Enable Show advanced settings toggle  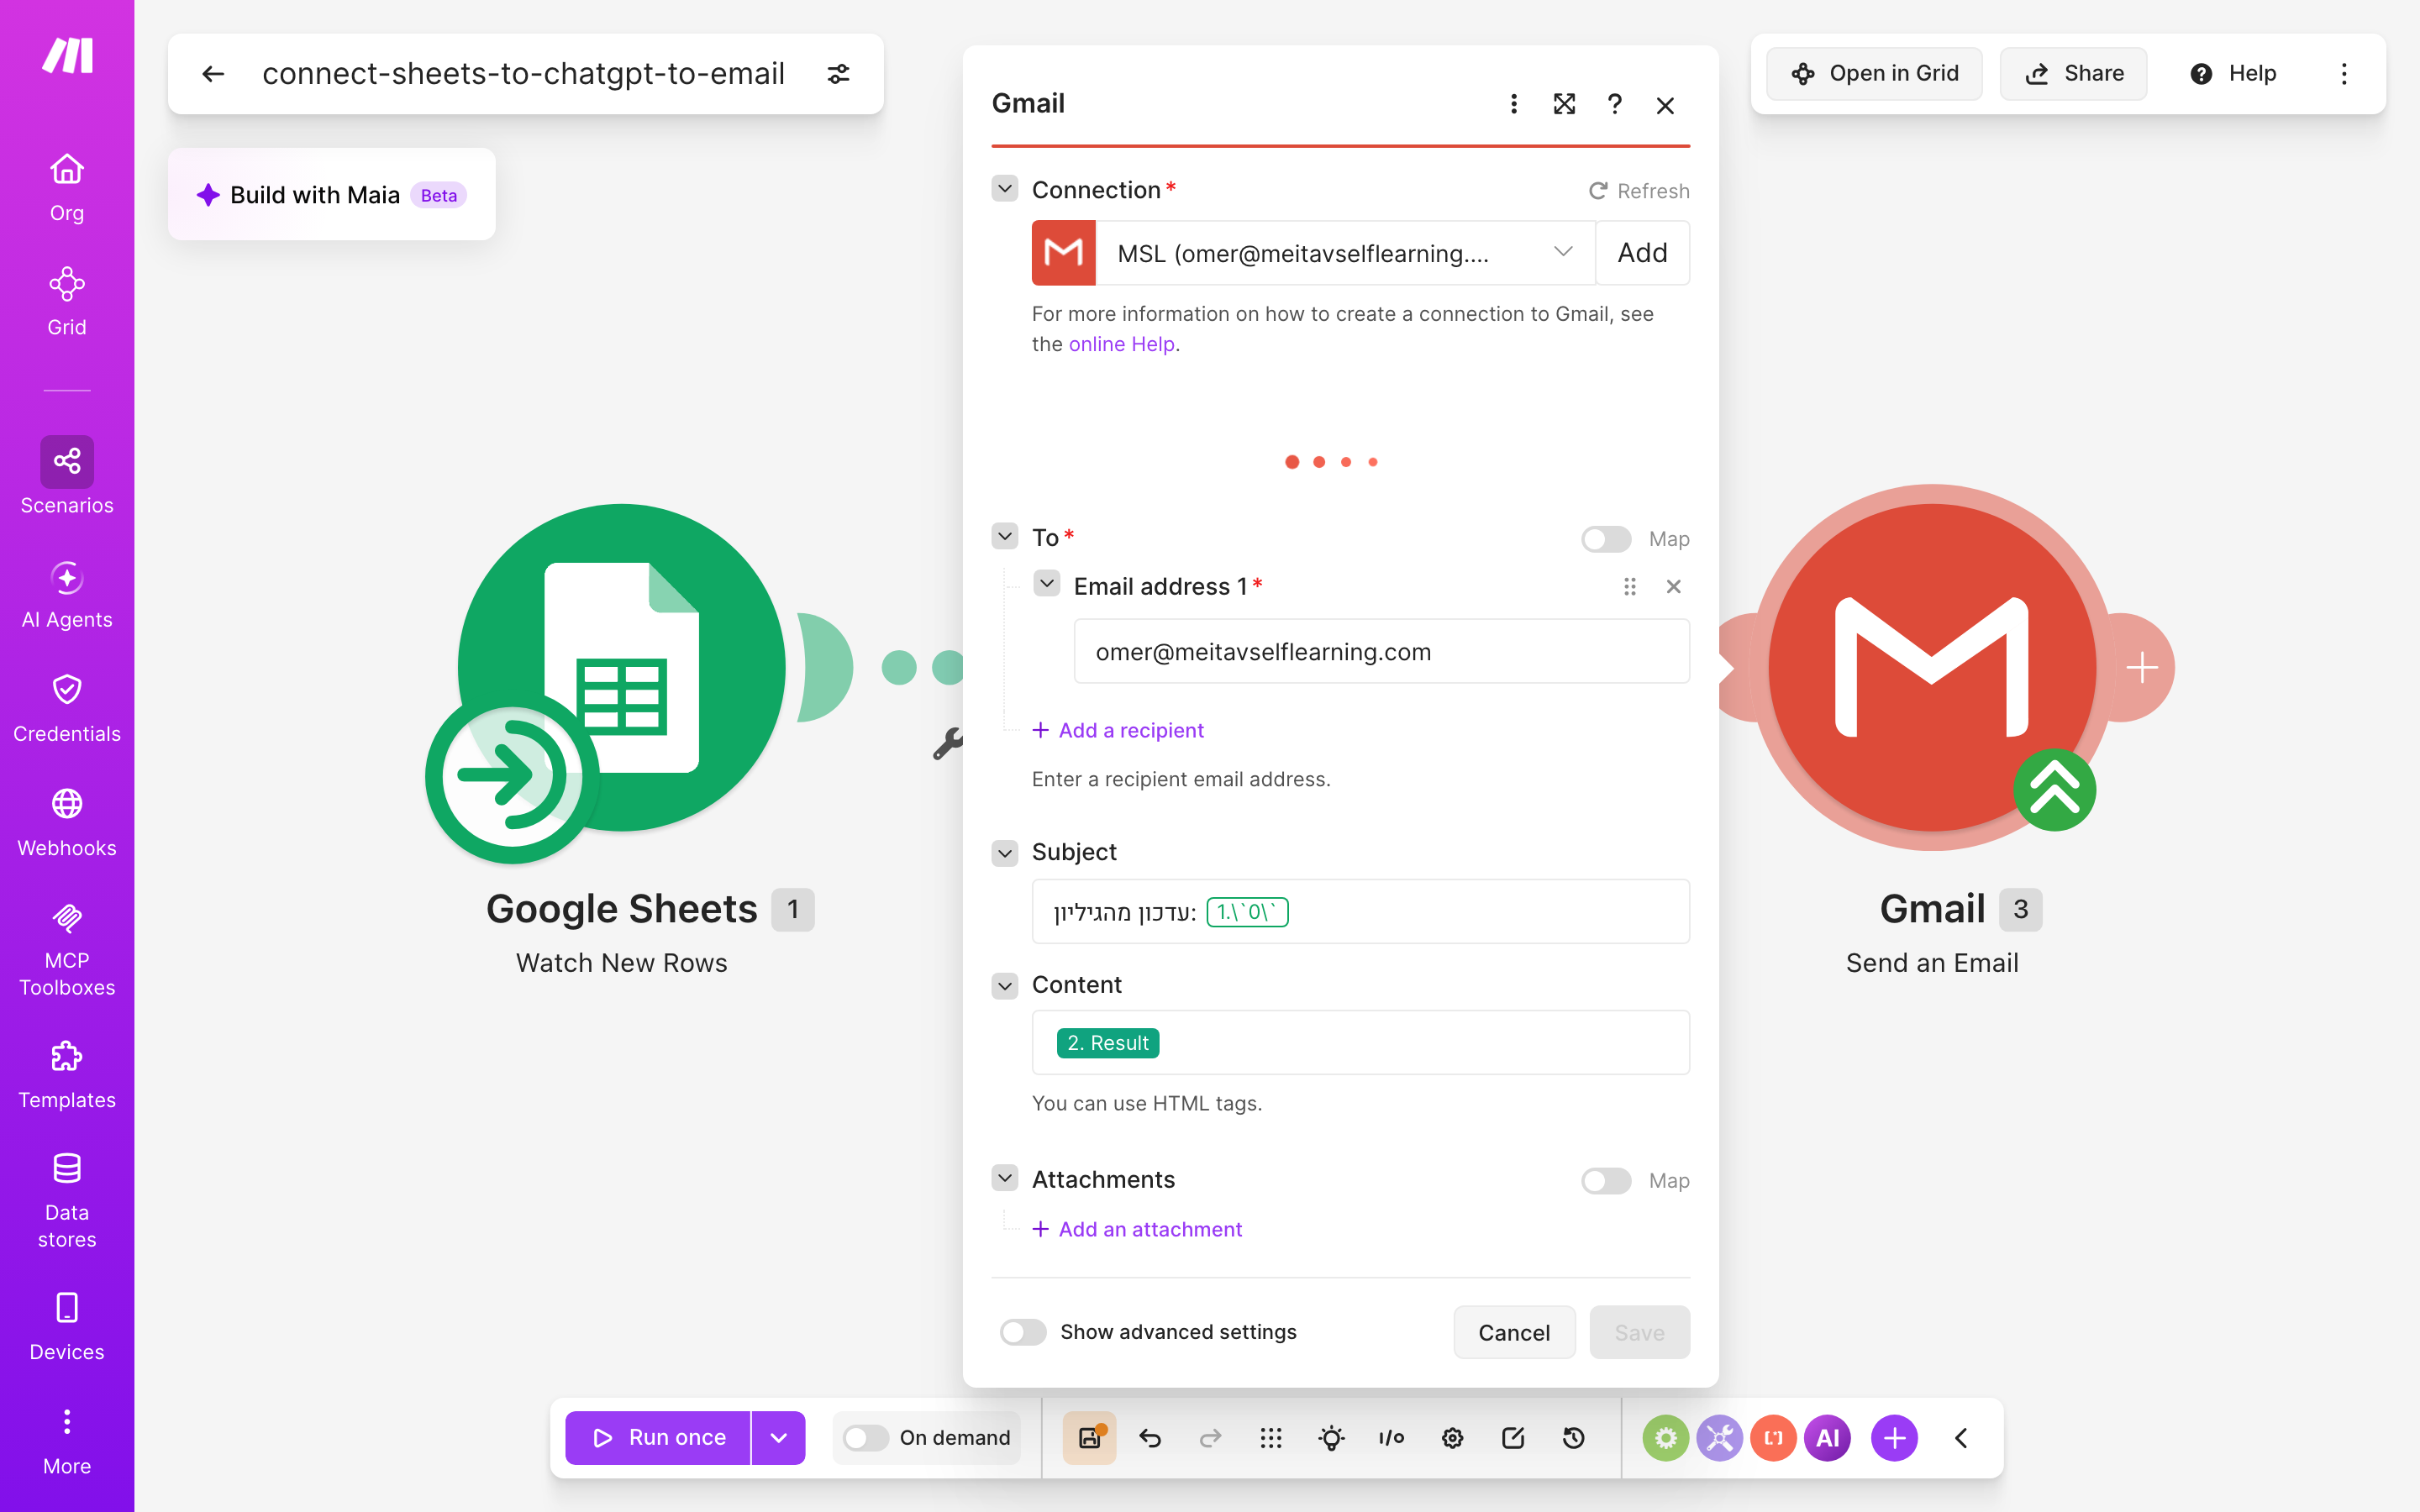click(1023, 1332)
